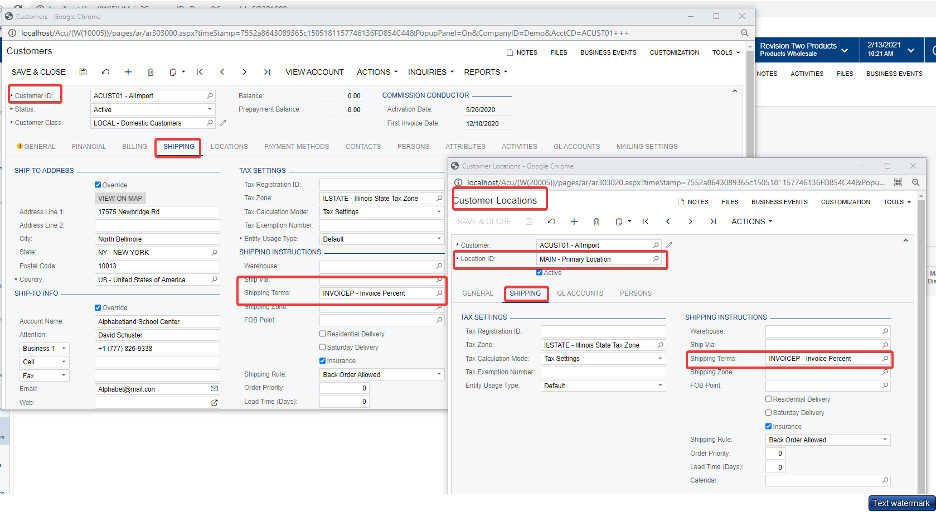
Task: Open the Web field external link icon
Action: (x=212, y=403)
